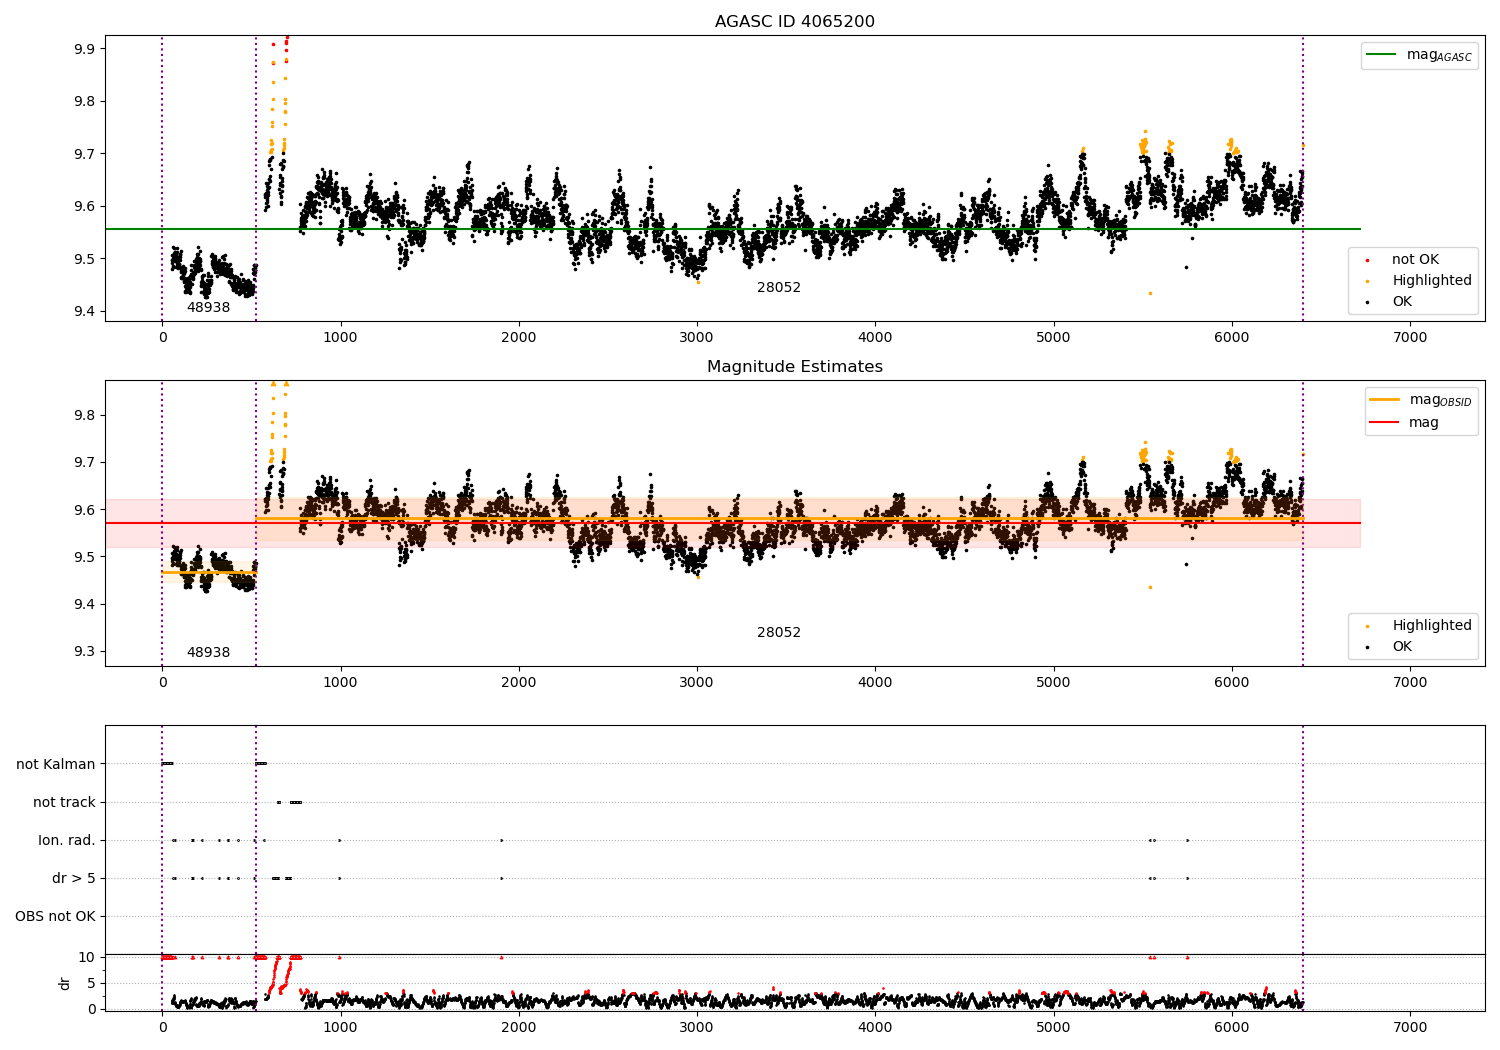1500x1050 pixels.
Task: Click the 9.3 y-tick of middle plot
Action: 85,652
